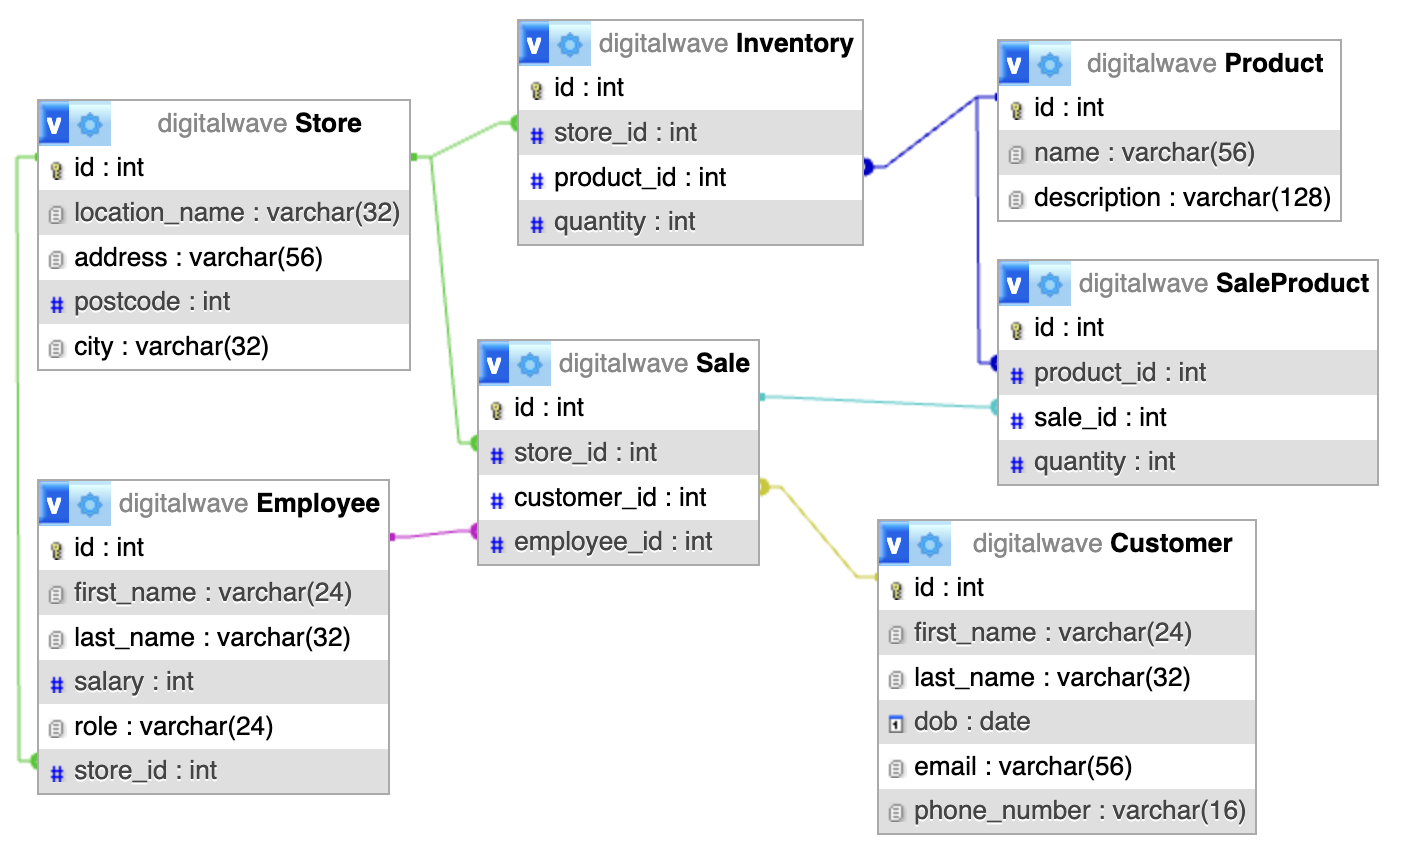The height and width of the screenshot is (855, 1403).
Task: Click the key icon beside Sale id
Action: tap(497, 408)
